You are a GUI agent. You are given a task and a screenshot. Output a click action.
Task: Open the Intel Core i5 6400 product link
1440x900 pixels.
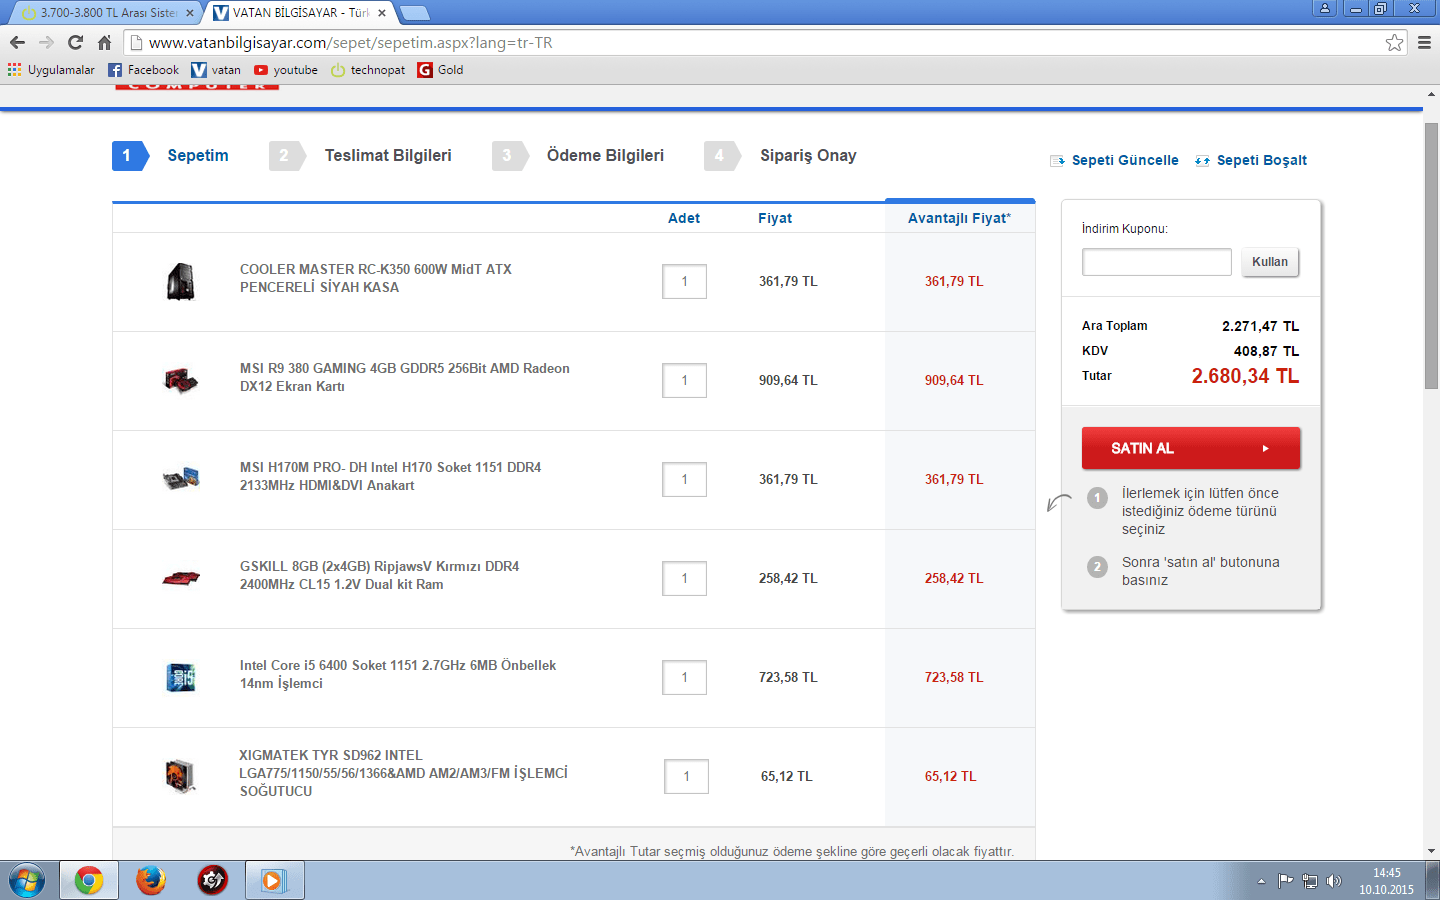(x=398, y=674)
